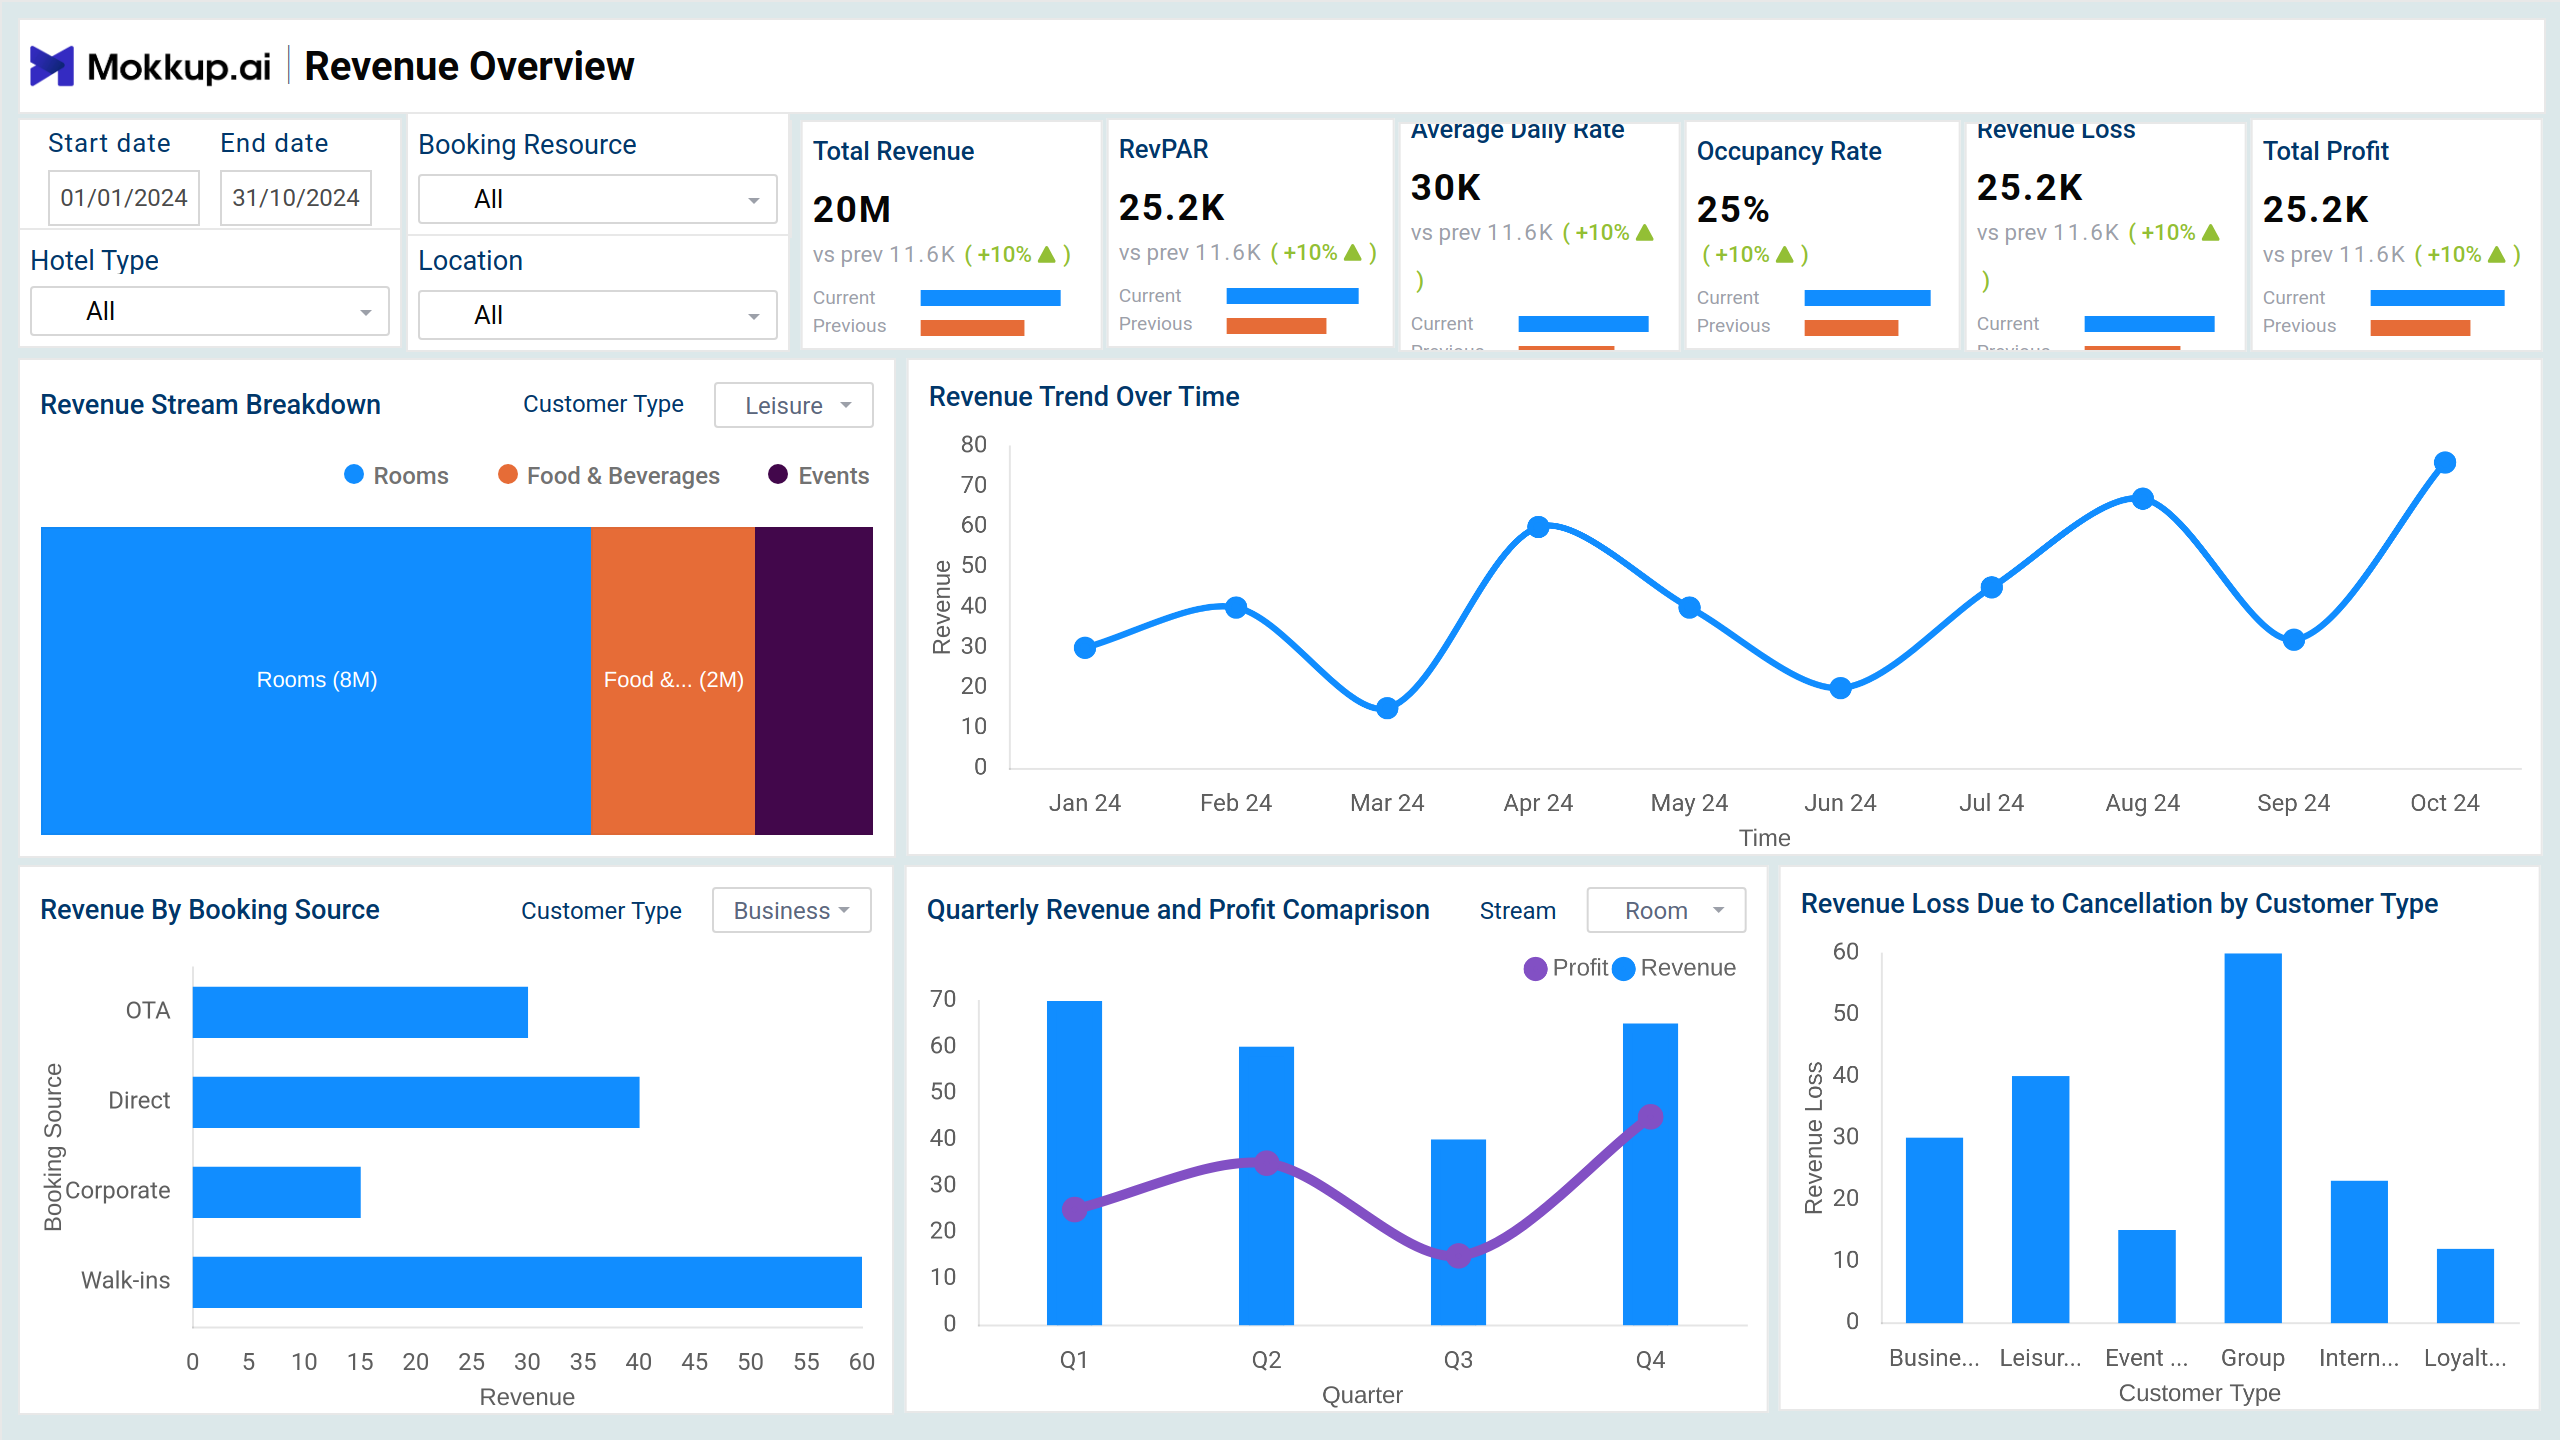Click the Mar 24 data point
Image resolution: width=2560 pixels, height=1440 pixels.
pos(1387,709)
